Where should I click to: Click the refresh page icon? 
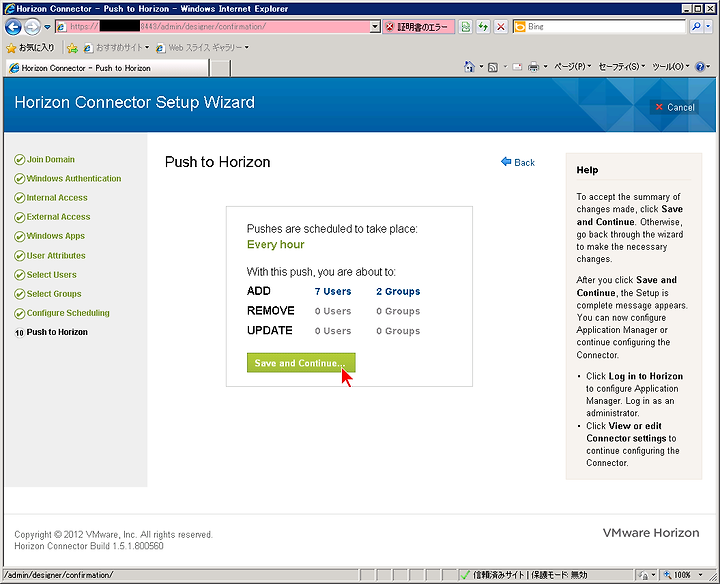pos(483,27)
